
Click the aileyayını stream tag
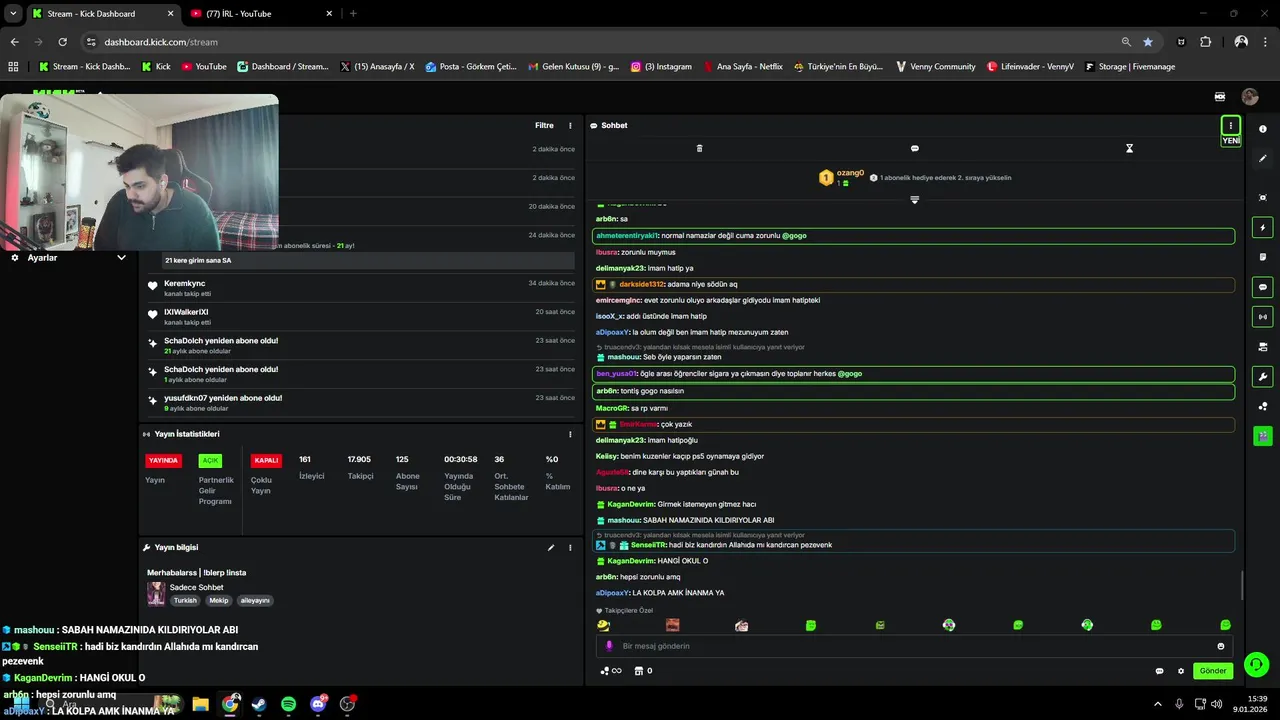[x=255, y=601]
